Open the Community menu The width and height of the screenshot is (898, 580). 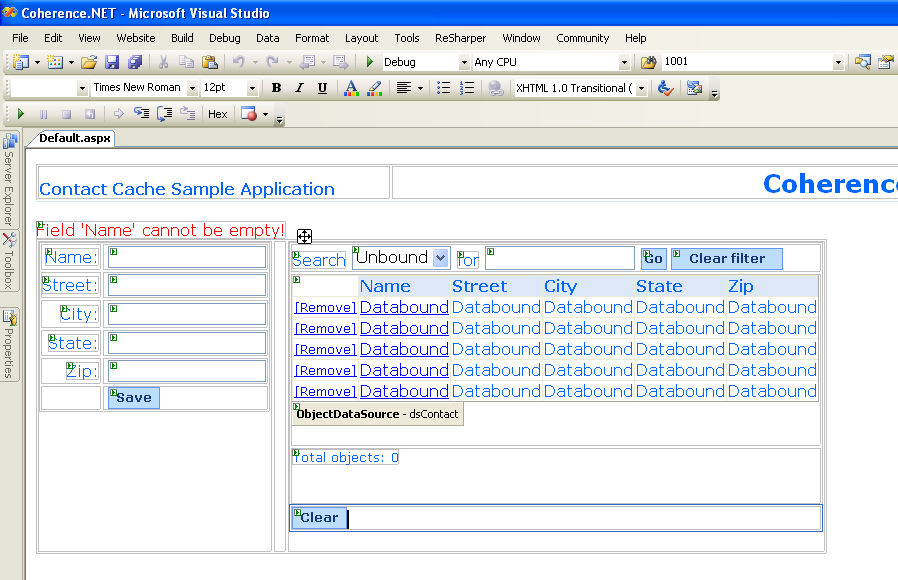pos(582,38)
